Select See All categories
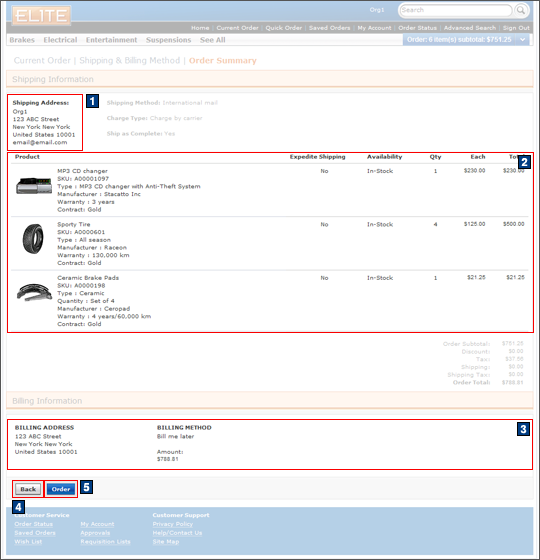540x560 pixels. point(212,40)
